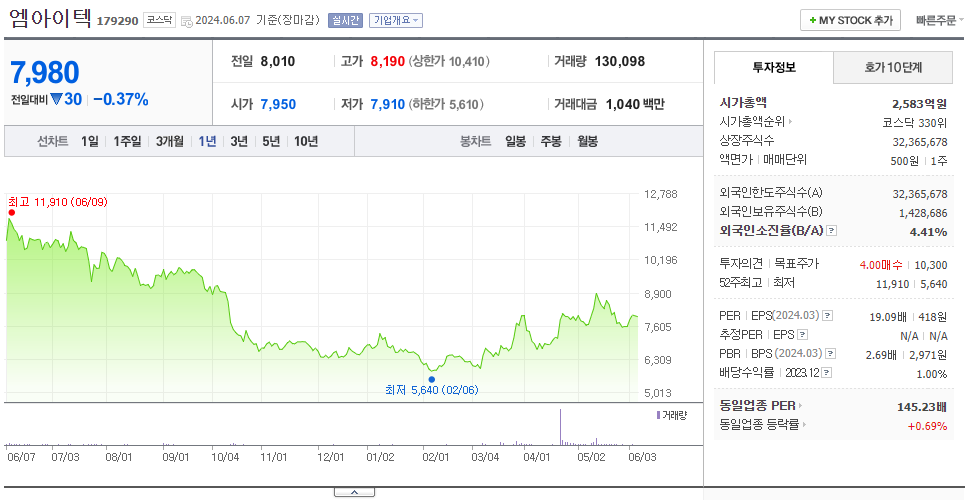Viewport: 968px width, 500px height.
Task: Select the 1일 line chart period
Action: click(90, 141)
